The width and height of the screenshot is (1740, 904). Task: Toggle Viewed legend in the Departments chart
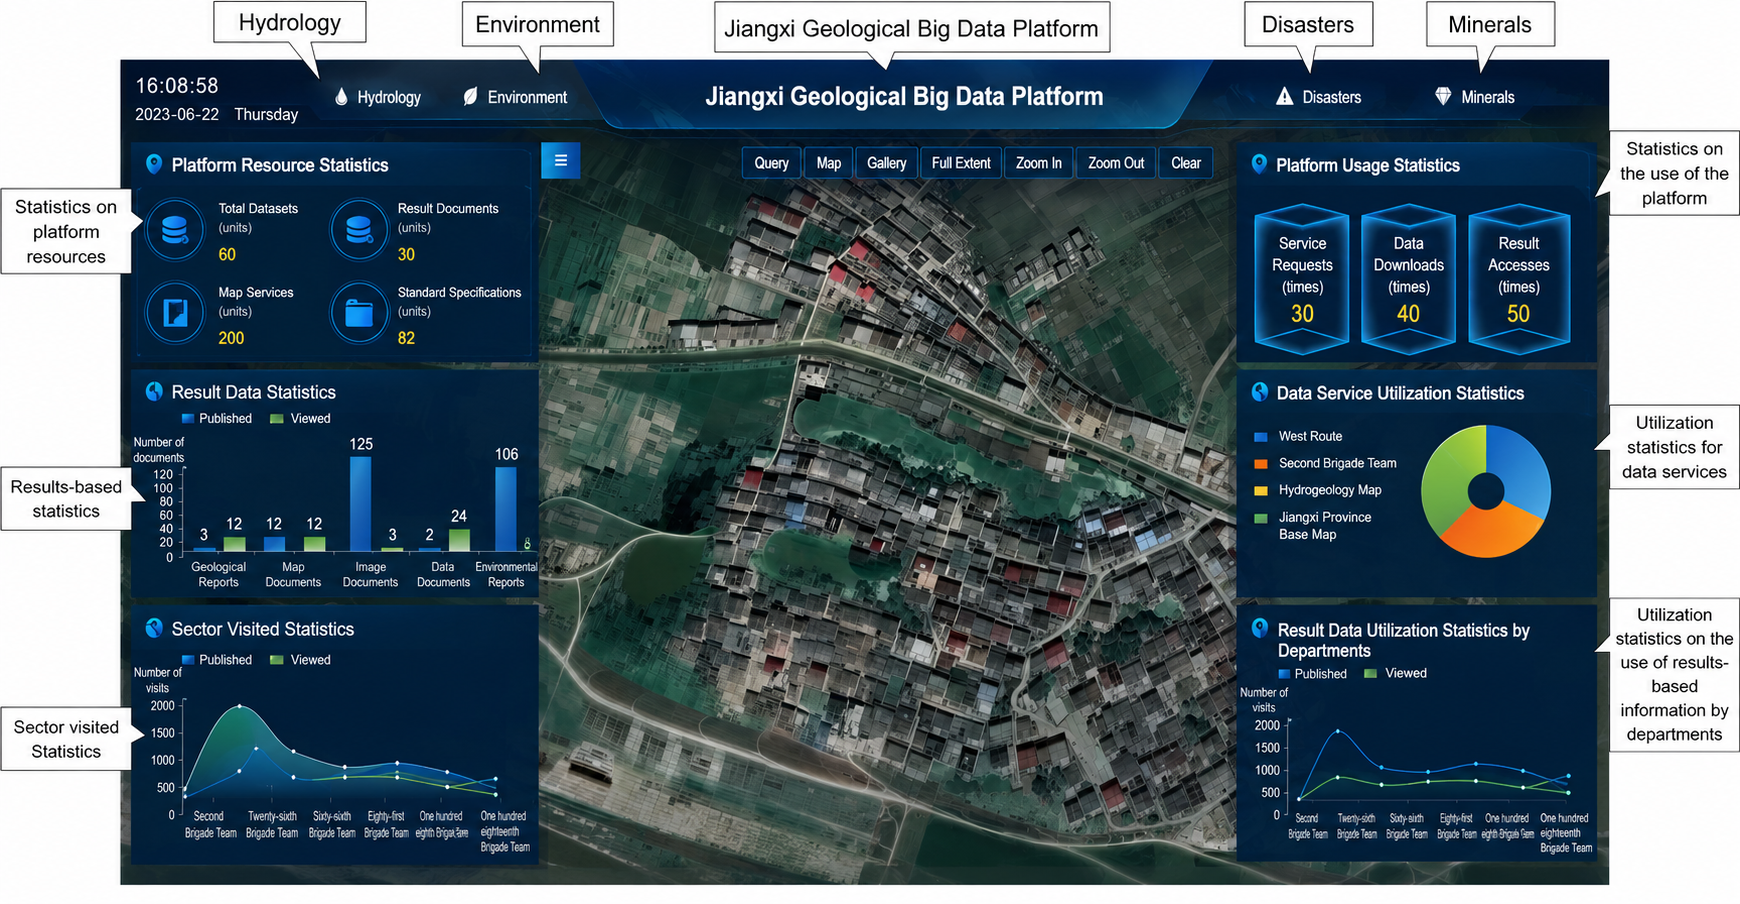point(1395,673)
